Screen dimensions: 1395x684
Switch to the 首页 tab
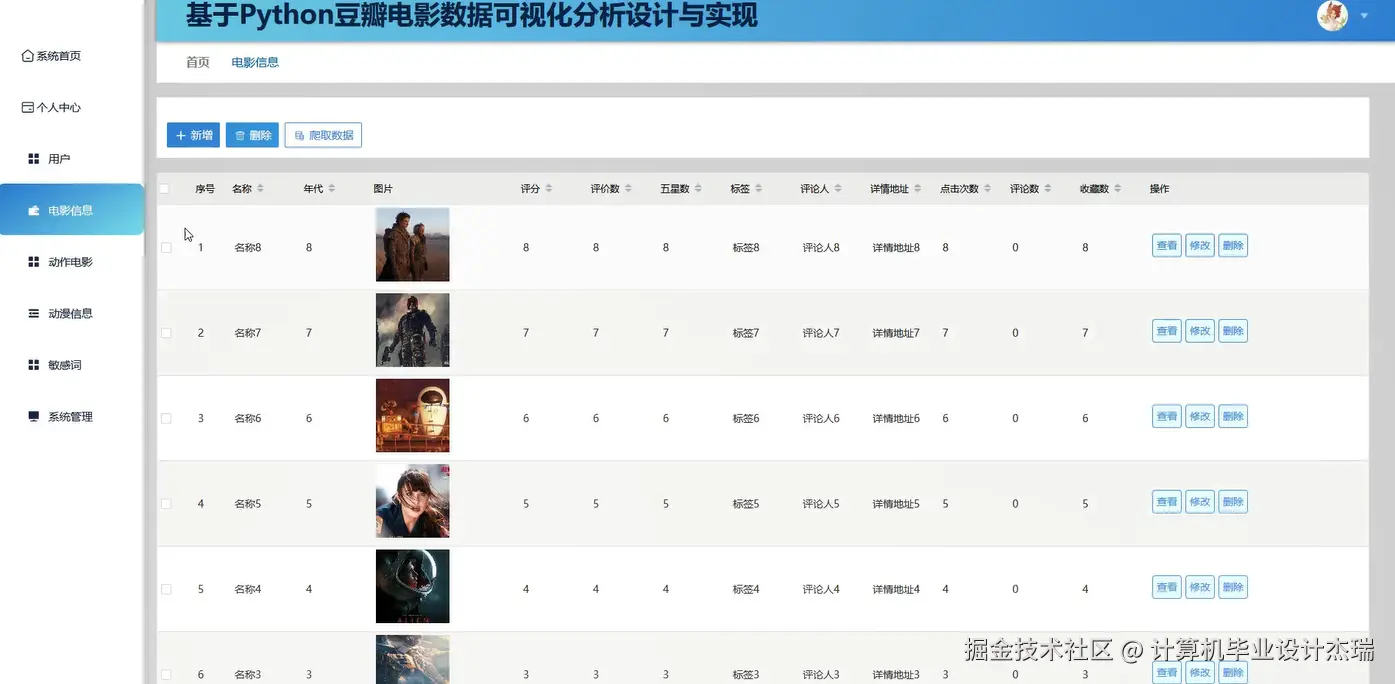198,62
